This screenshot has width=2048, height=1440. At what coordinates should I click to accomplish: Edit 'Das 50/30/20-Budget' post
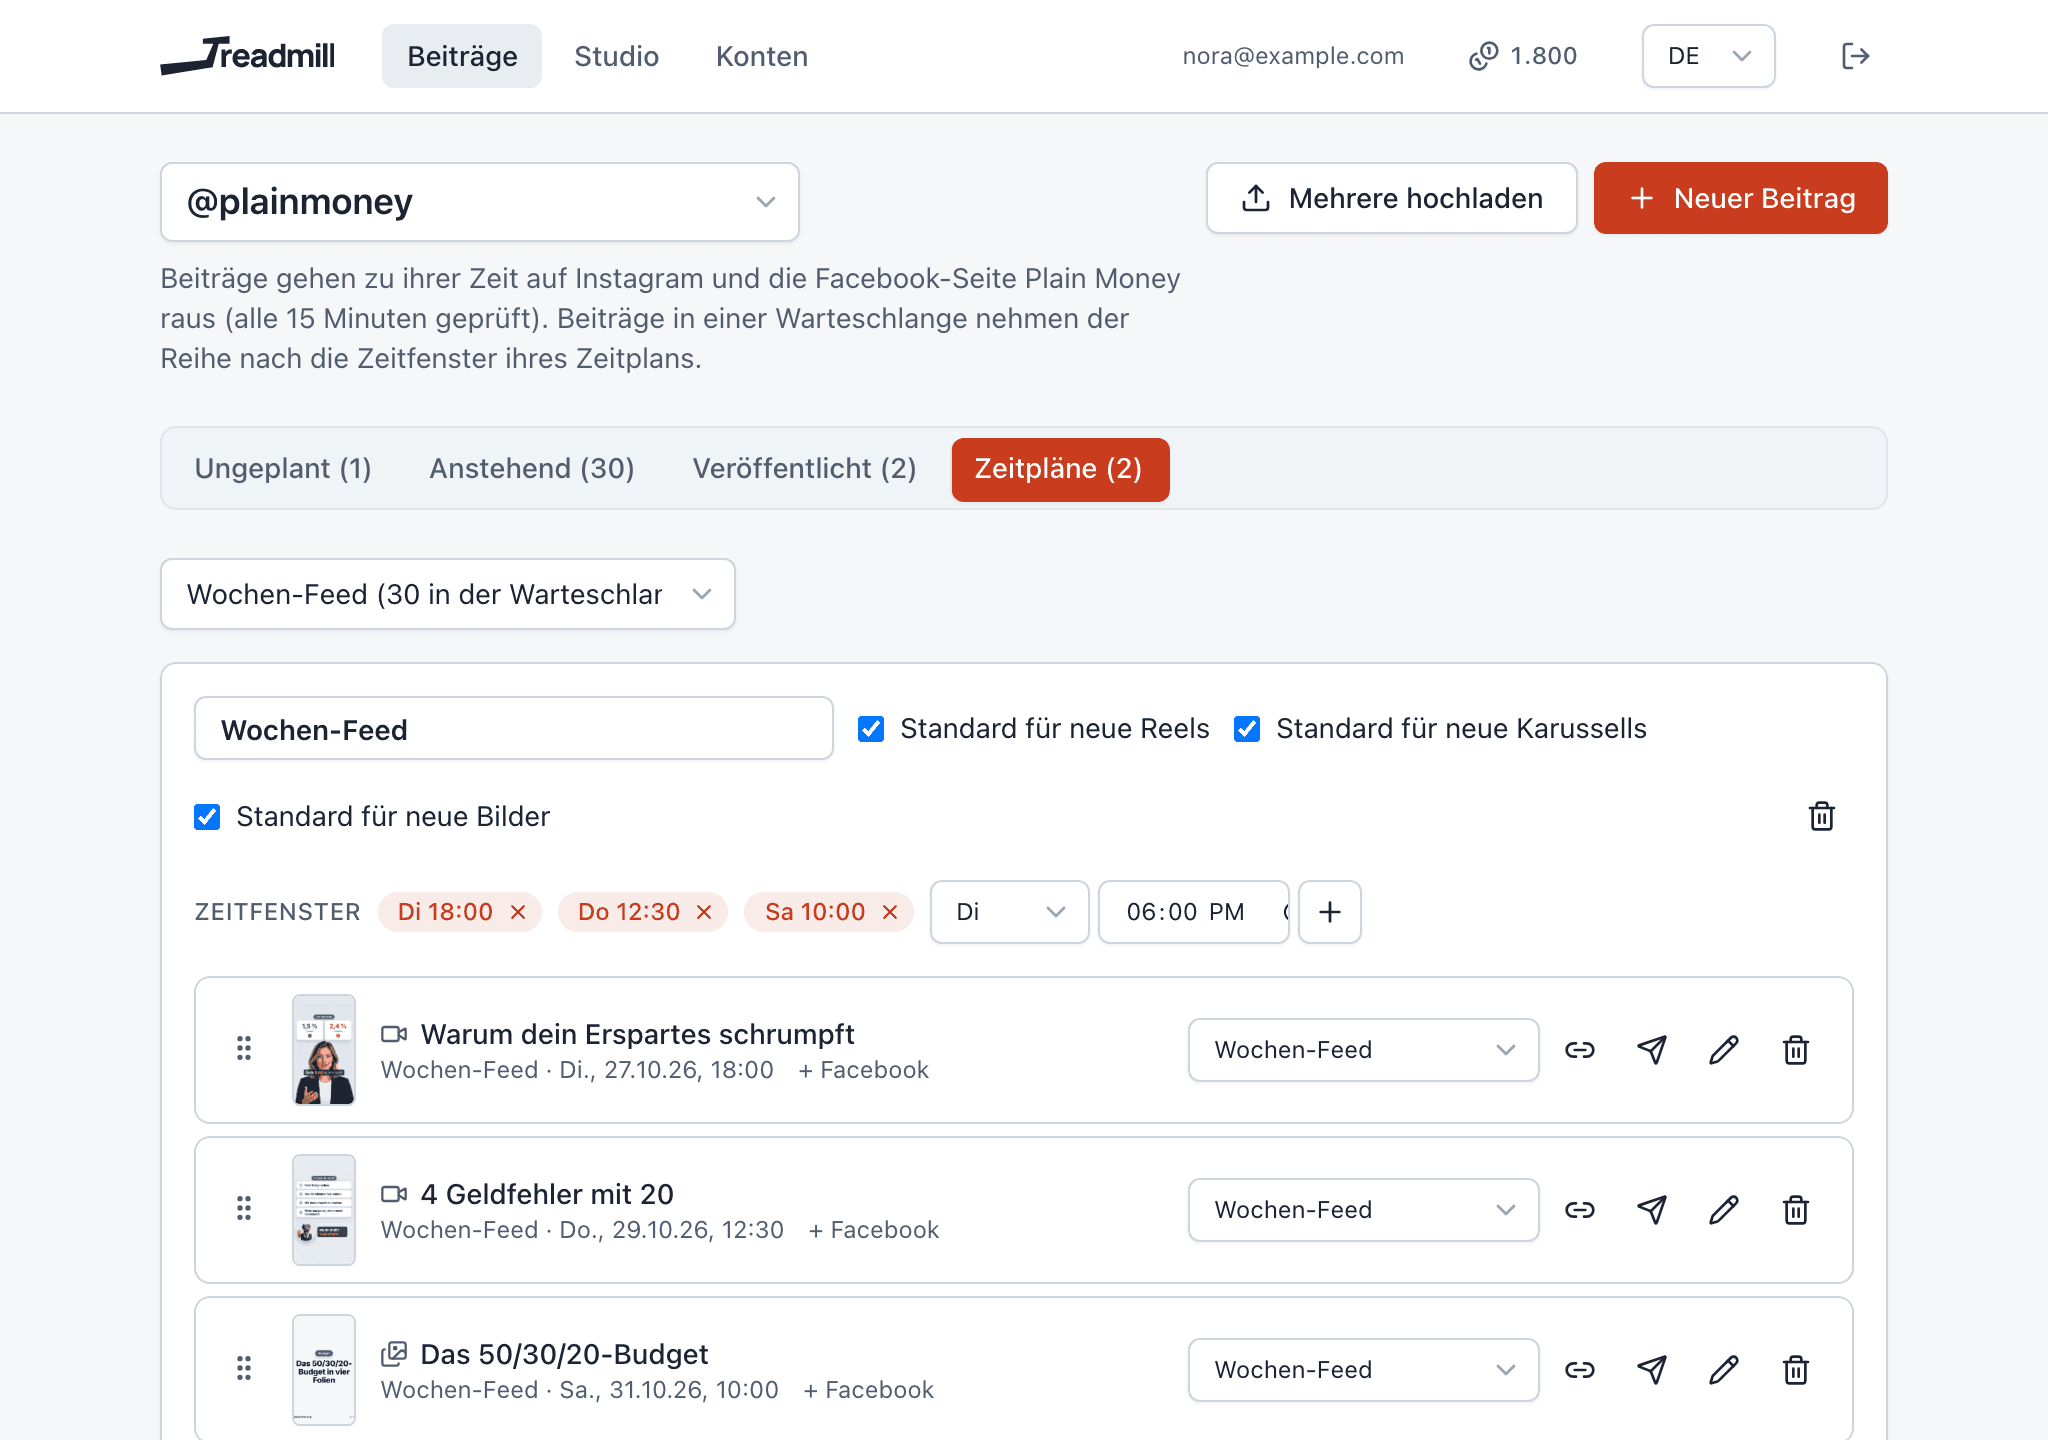(1724, 1370)
